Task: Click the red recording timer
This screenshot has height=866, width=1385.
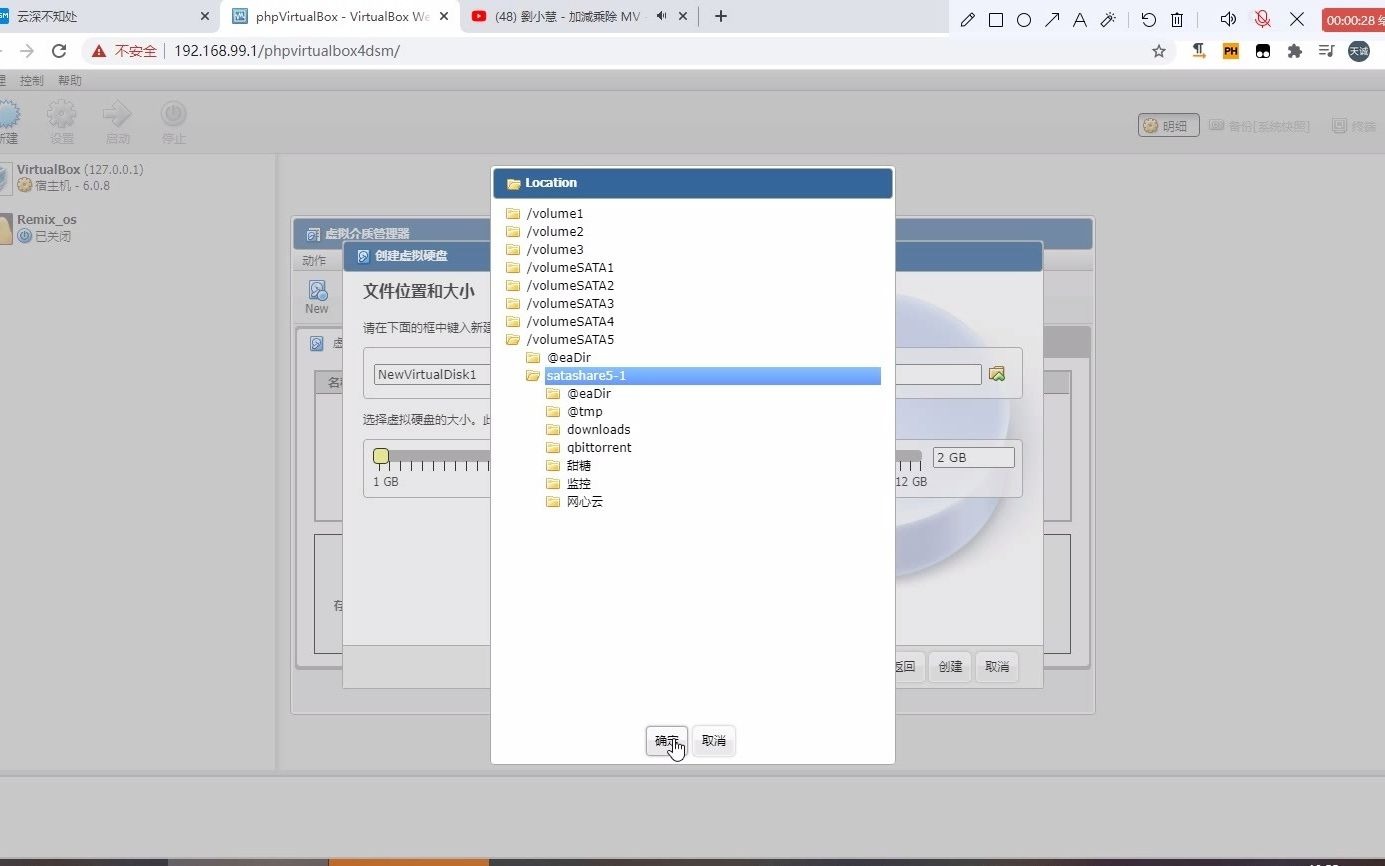Action: (1353, 20)
